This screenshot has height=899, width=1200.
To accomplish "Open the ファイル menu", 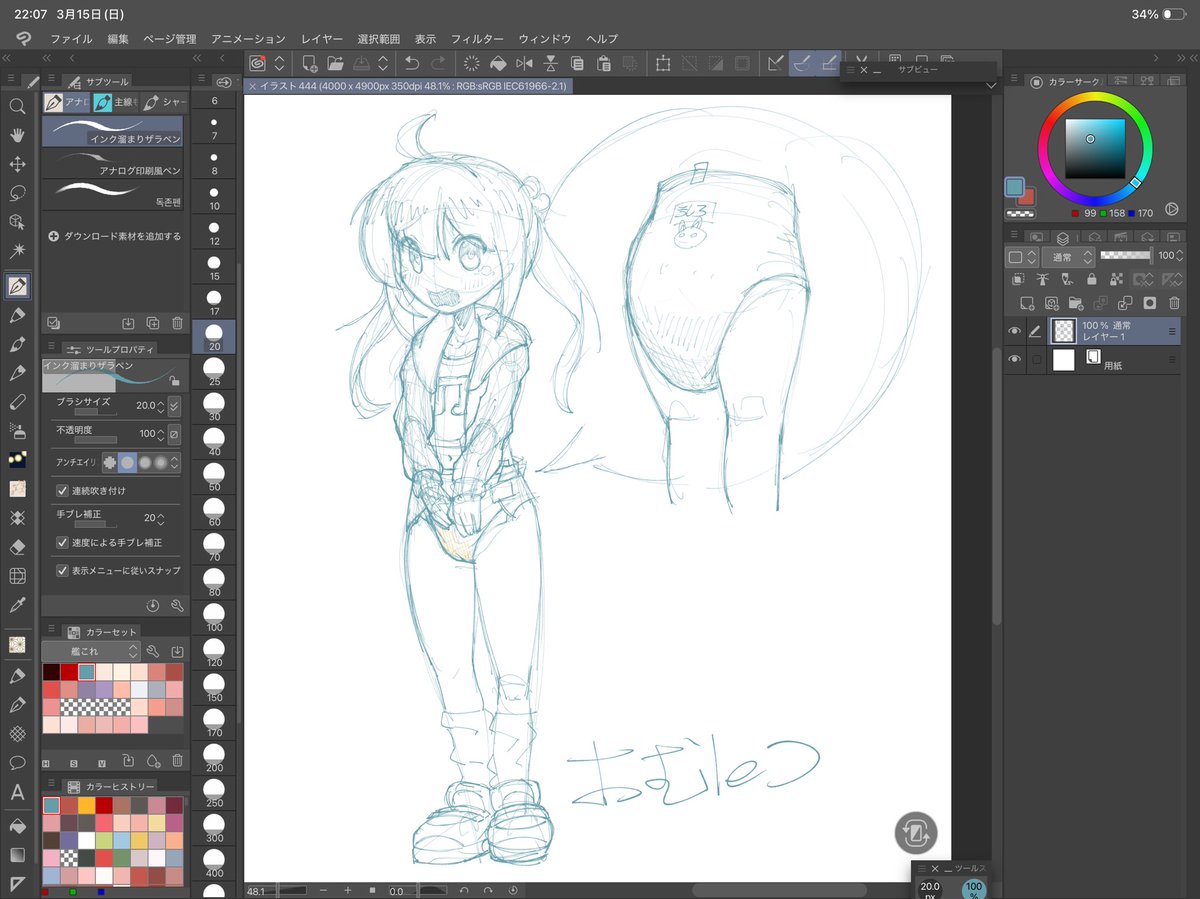I will click(71, 38).
